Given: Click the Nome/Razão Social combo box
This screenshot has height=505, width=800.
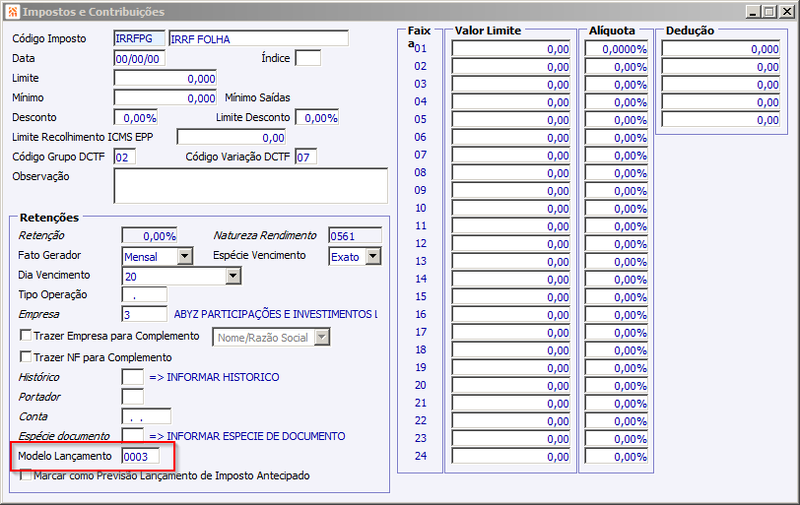Looking at the screenshot, I should pos(271,337).
